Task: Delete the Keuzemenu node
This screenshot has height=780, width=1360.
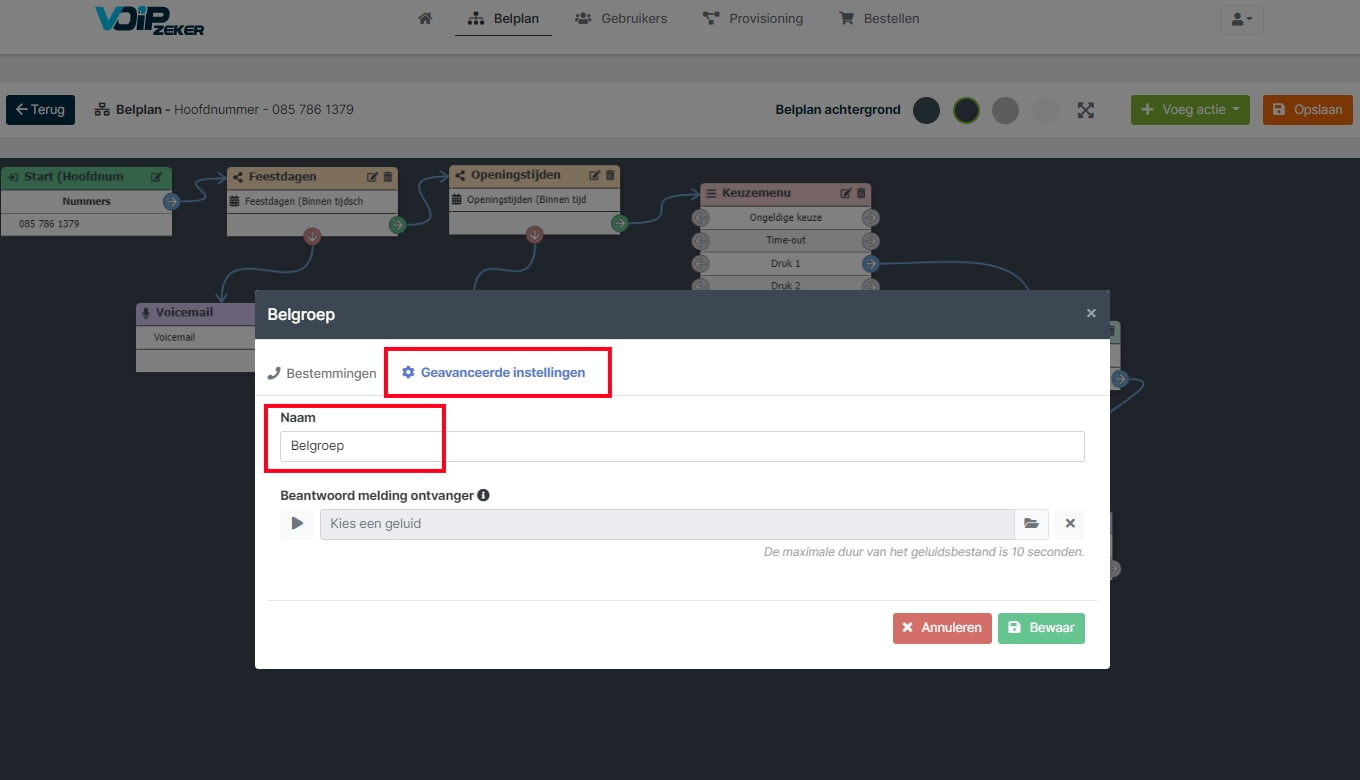Action: (x=861, y=193)
